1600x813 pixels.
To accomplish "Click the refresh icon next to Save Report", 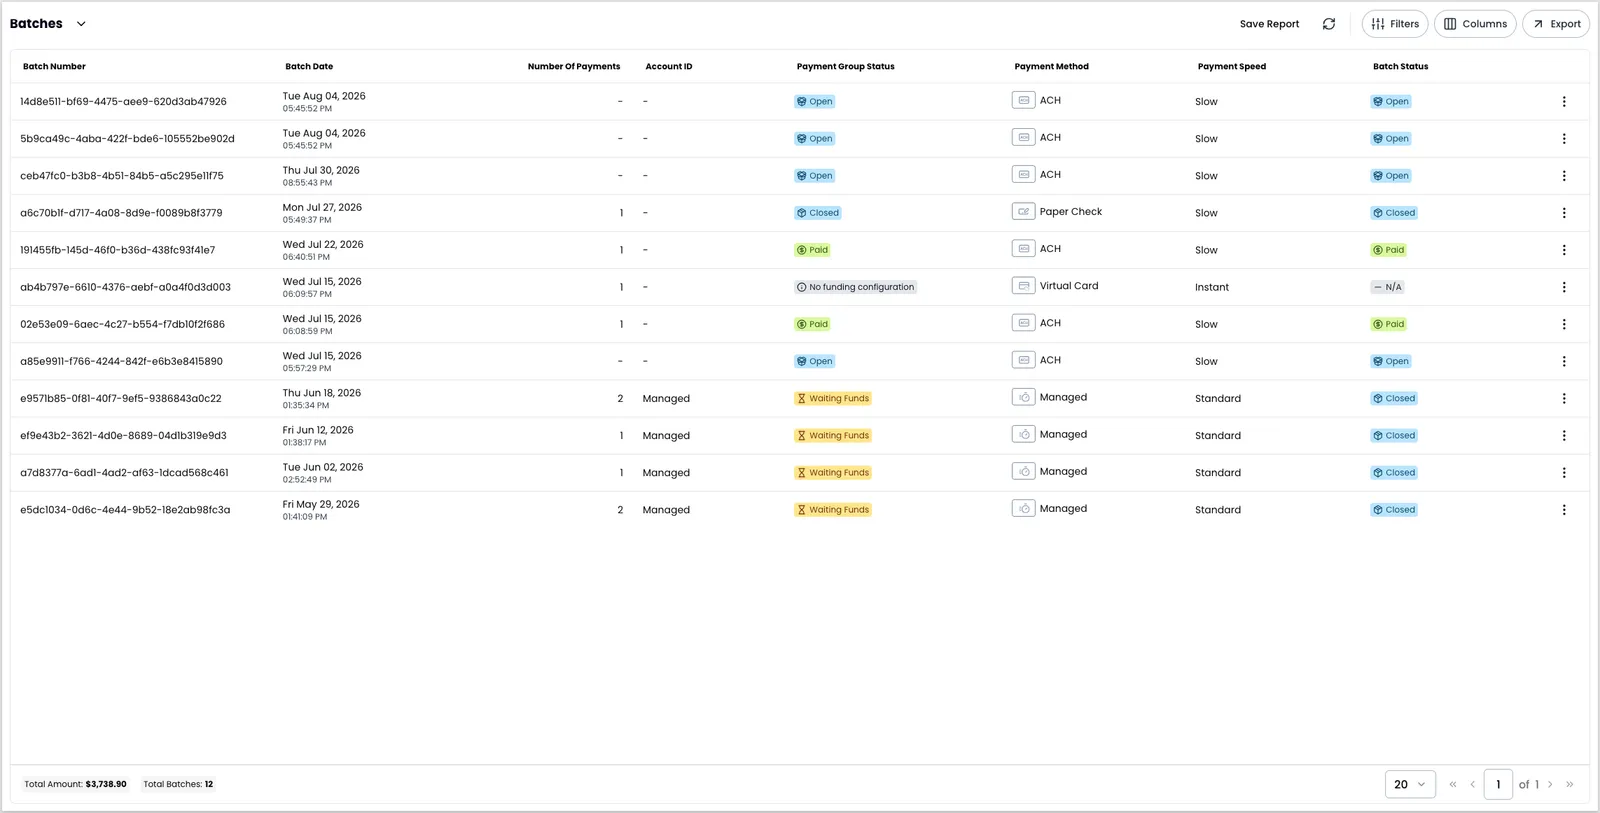I will point(1329,24).
